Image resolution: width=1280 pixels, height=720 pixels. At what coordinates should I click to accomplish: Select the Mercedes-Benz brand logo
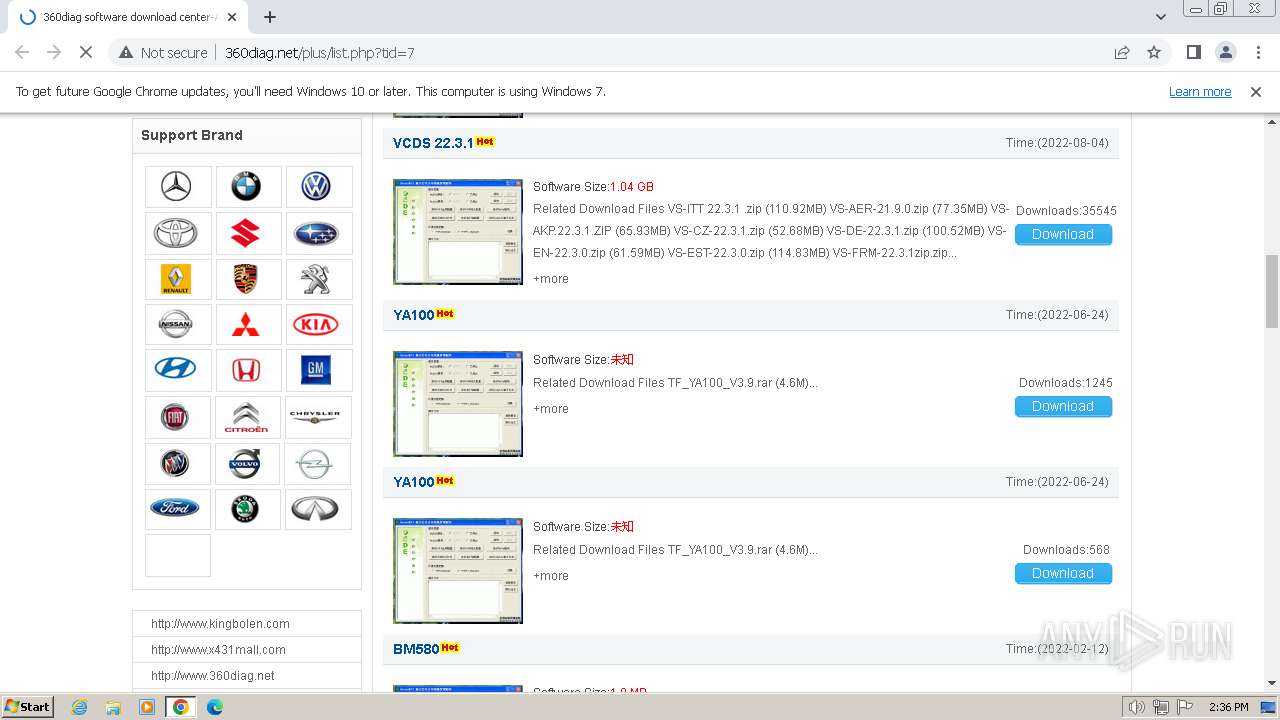pos(178,186)
